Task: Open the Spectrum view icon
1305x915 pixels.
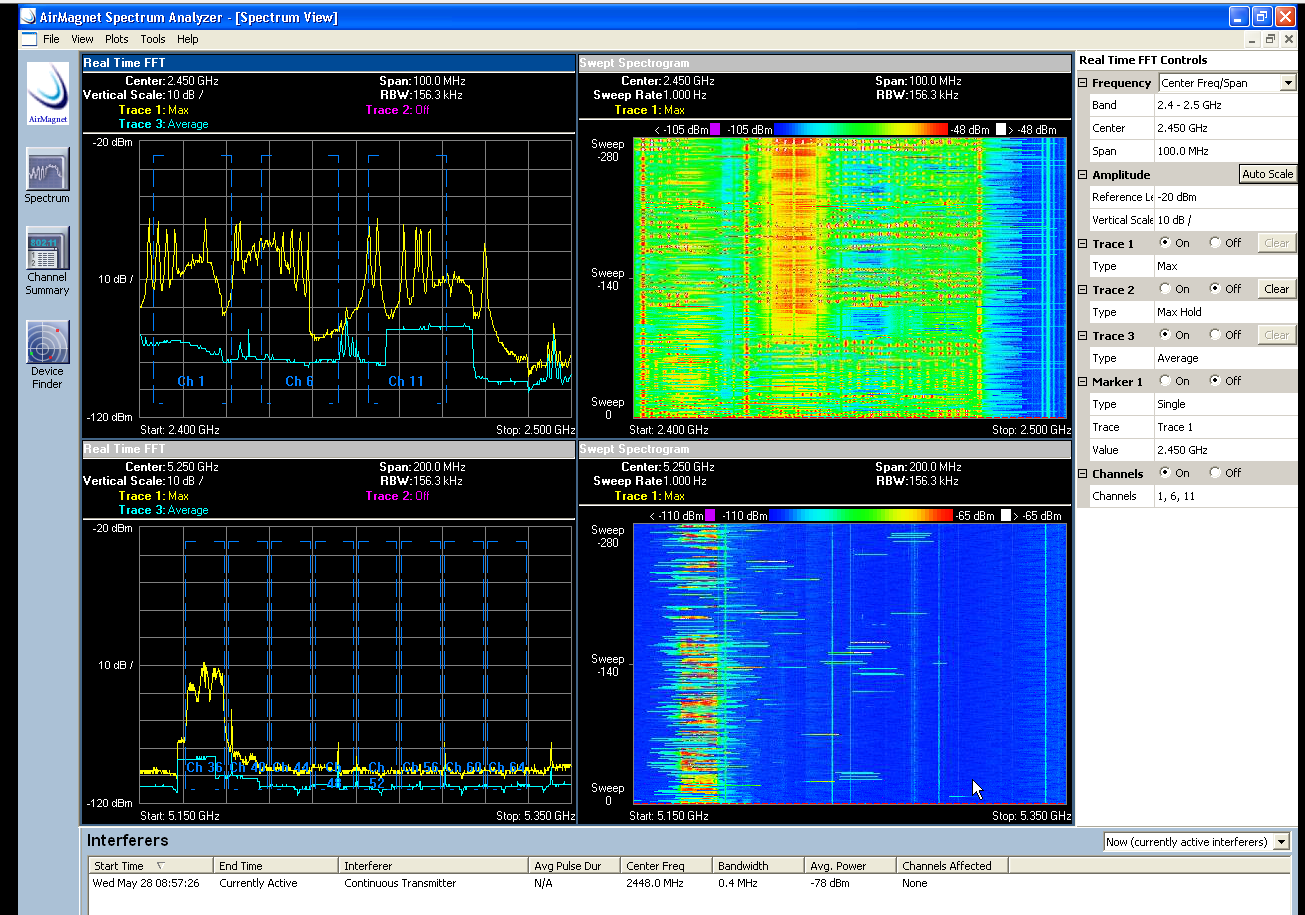Action: [x=47, y=170]
